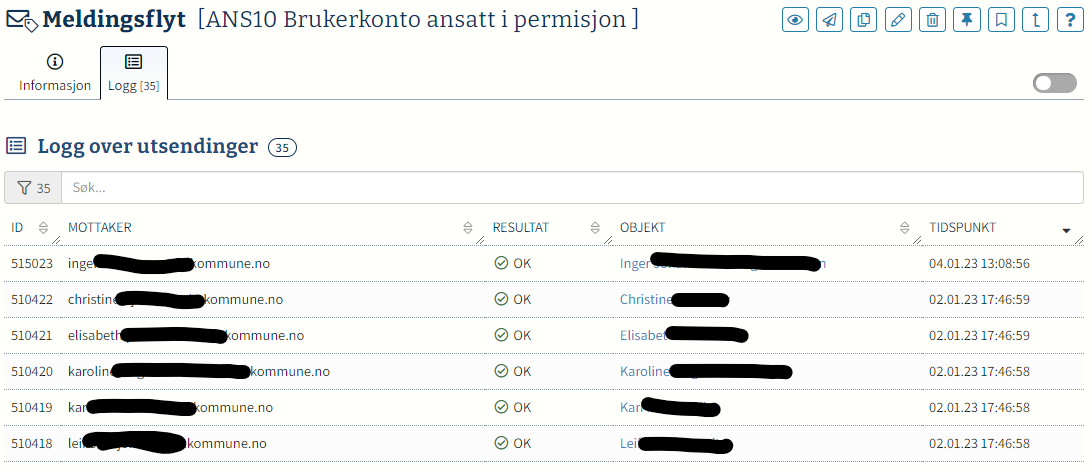Open the filter button showing 35
This screenshot has width=1092, height=468.
33,188
